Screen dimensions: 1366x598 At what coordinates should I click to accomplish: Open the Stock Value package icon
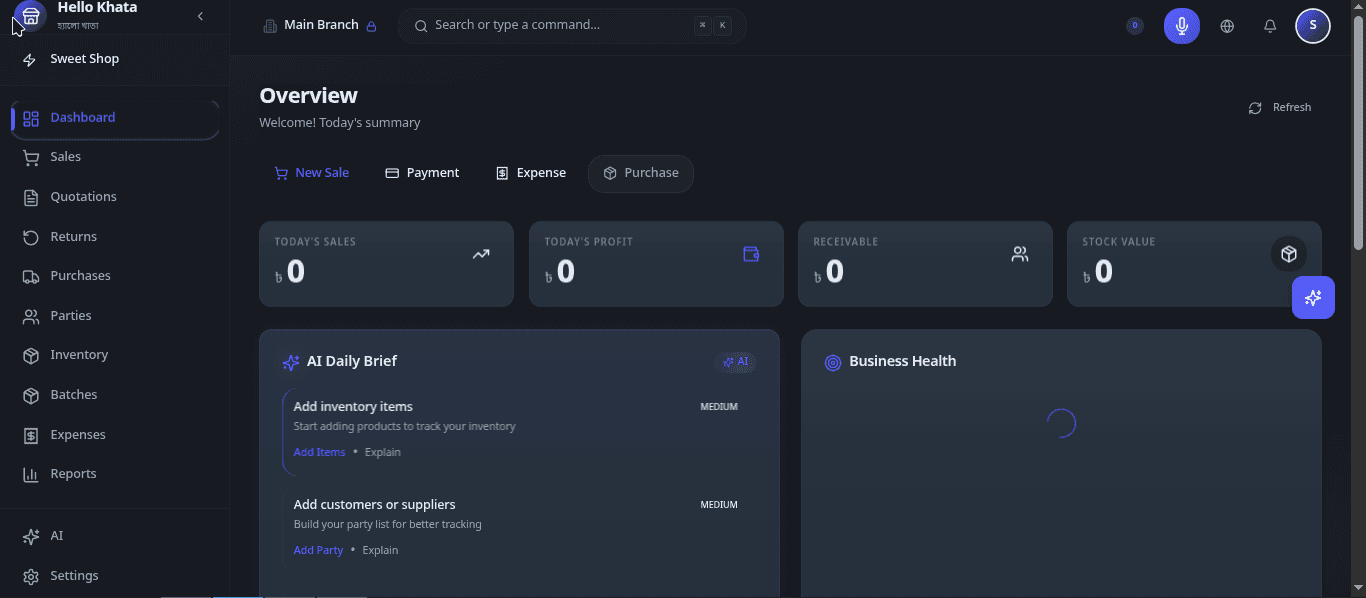pos(1288,254)
